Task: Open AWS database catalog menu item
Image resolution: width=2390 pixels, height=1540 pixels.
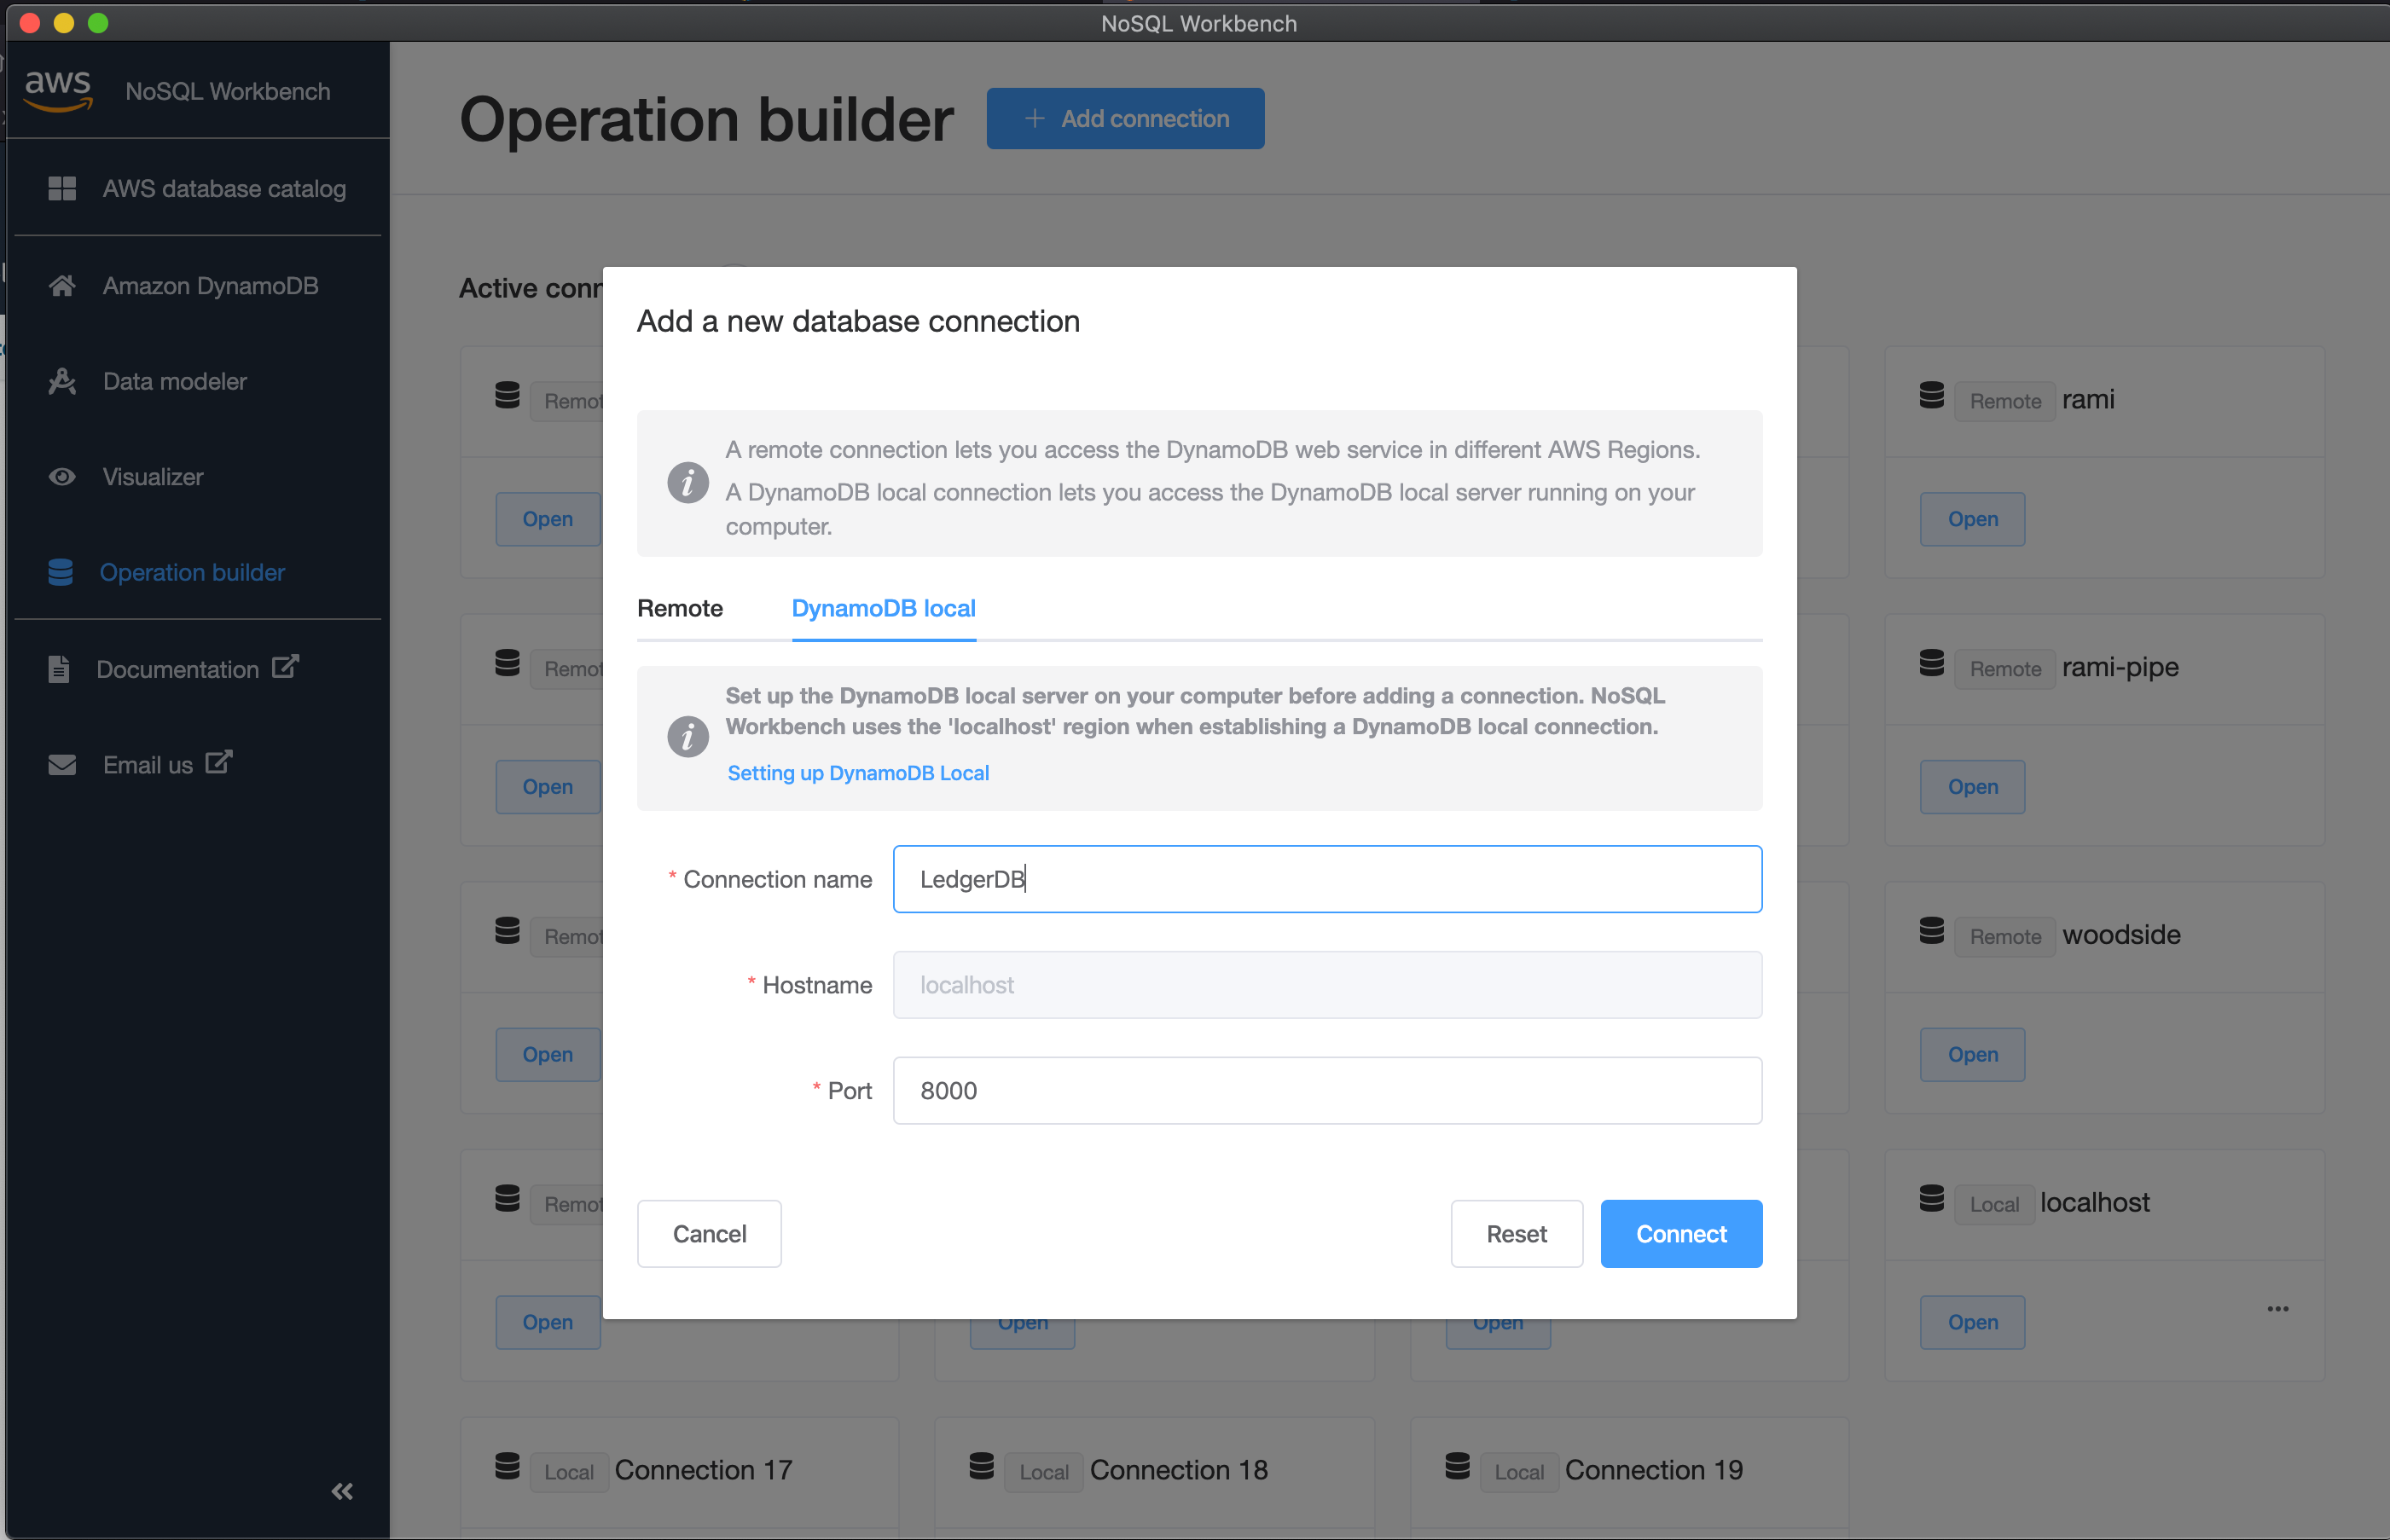Action: click(198, 188)
